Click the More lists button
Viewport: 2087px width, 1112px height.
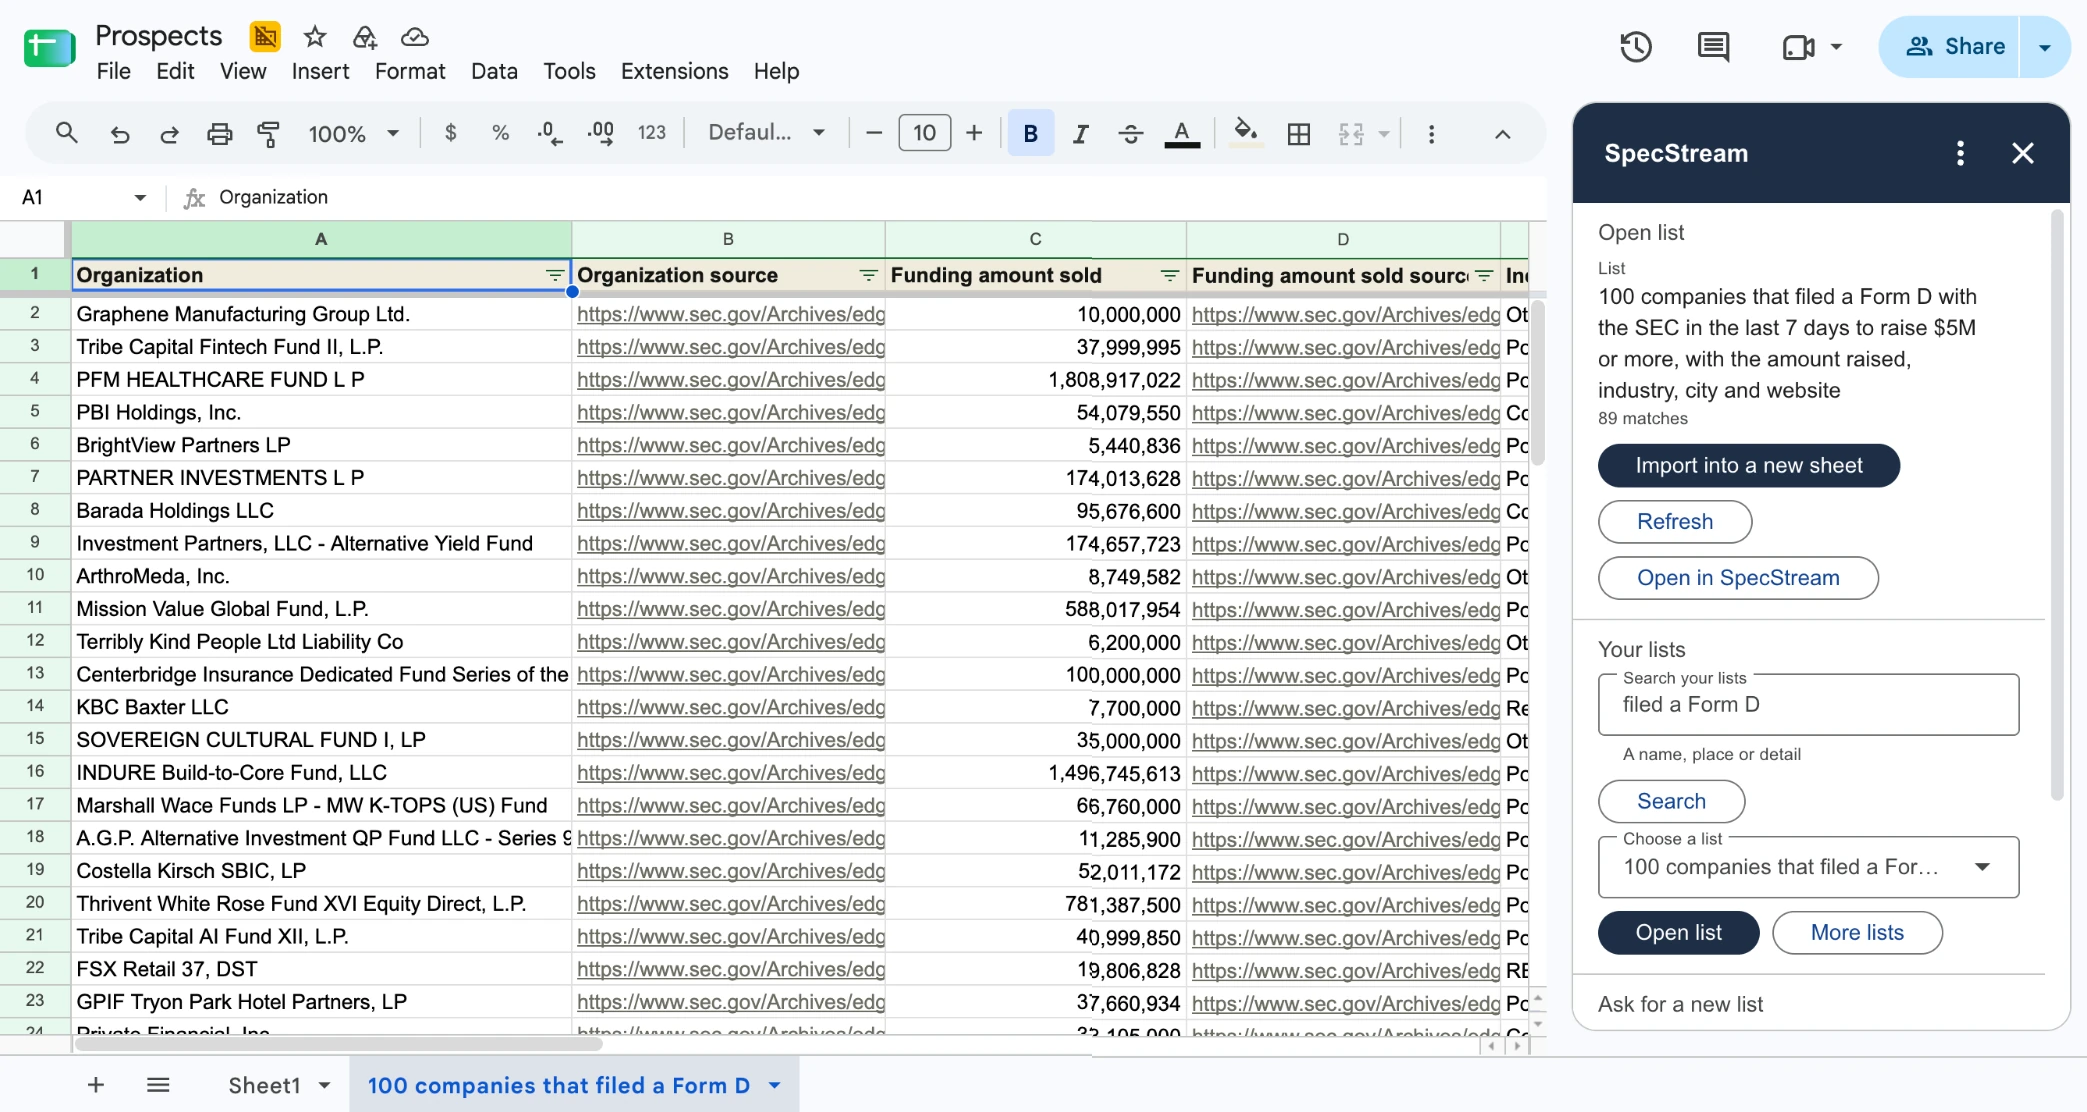[1857, 932]
